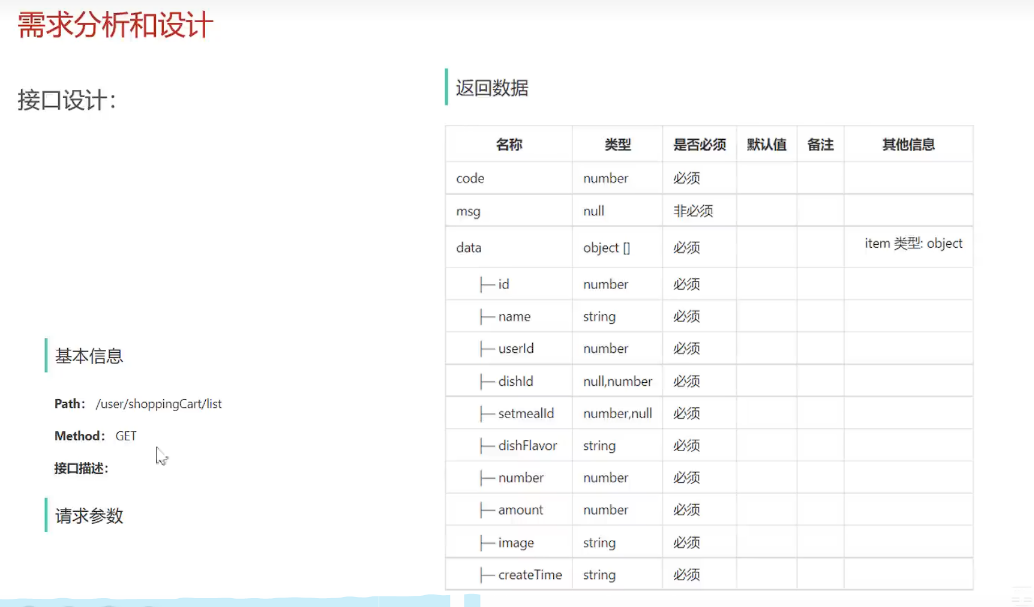Click the GET method label

pos(124,435)
